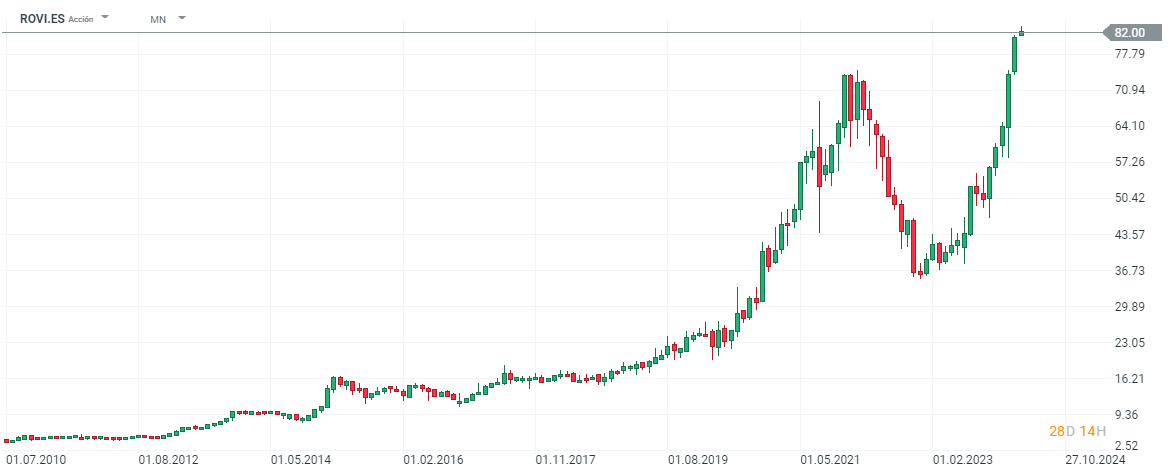Click the 01.05.2014 date label

pyautogui.click(x=303, y=461)
